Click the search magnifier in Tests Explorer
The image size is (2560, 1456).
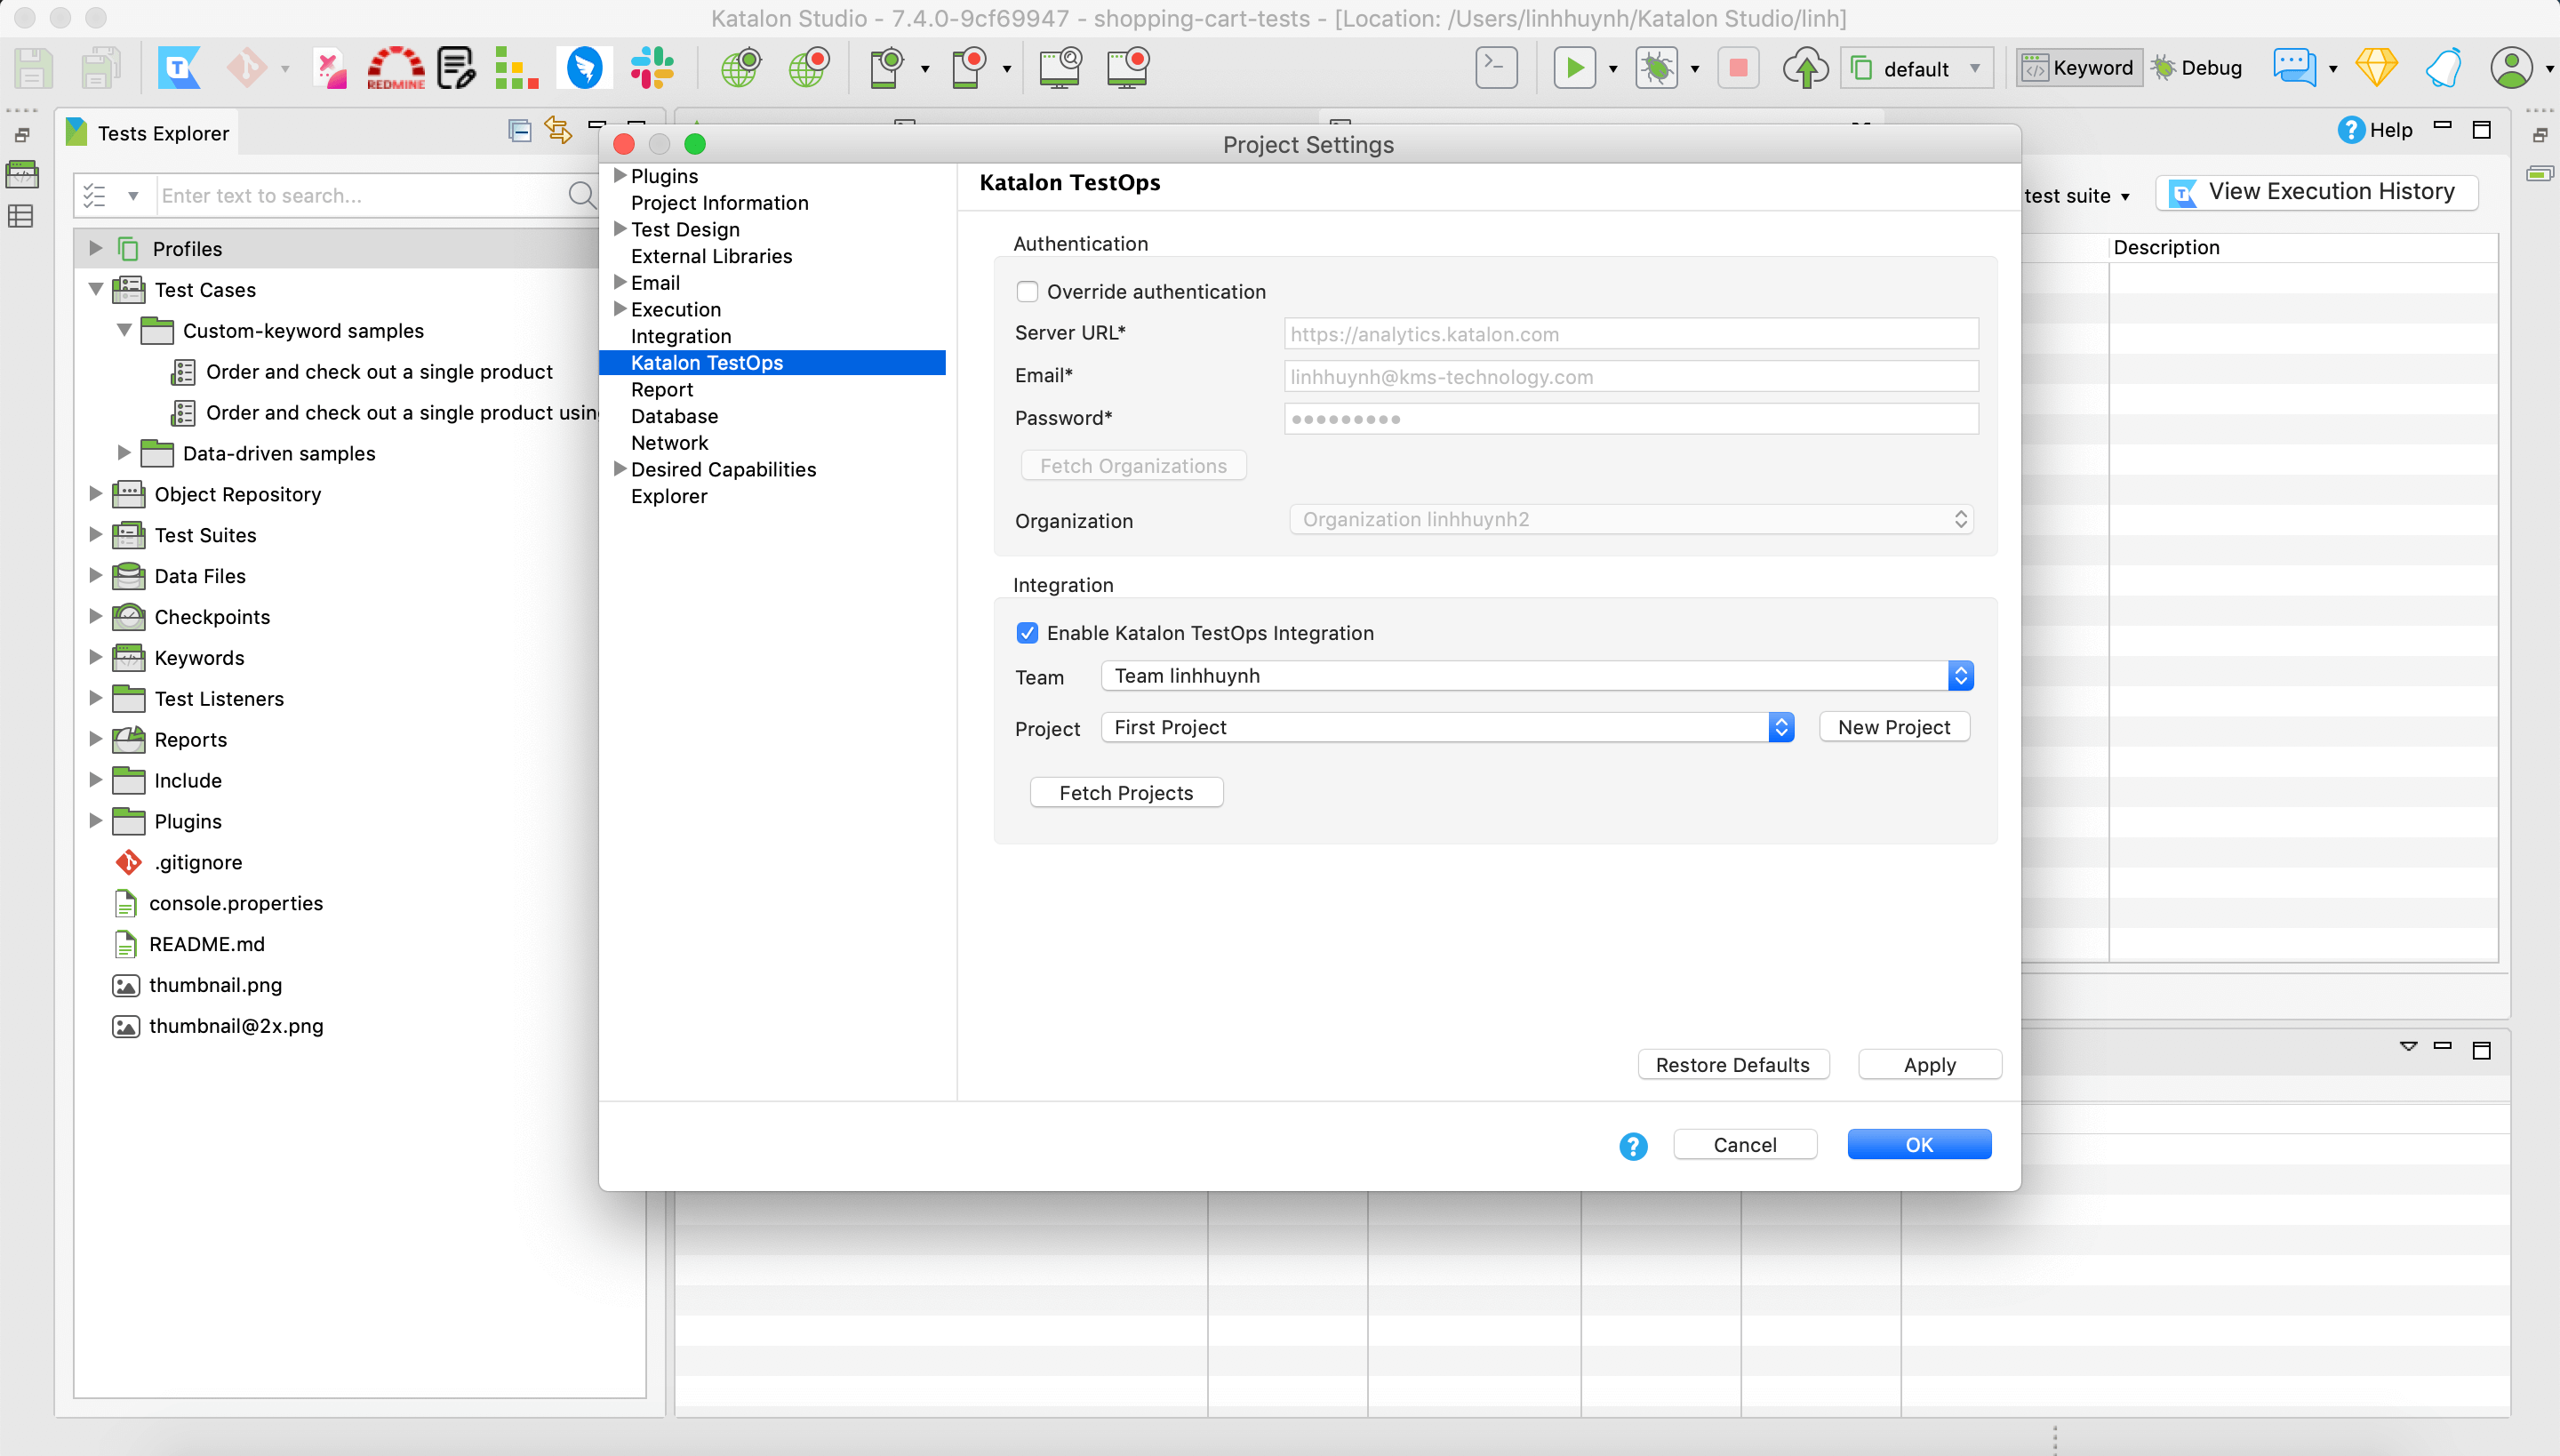click(x=582, y=195)
